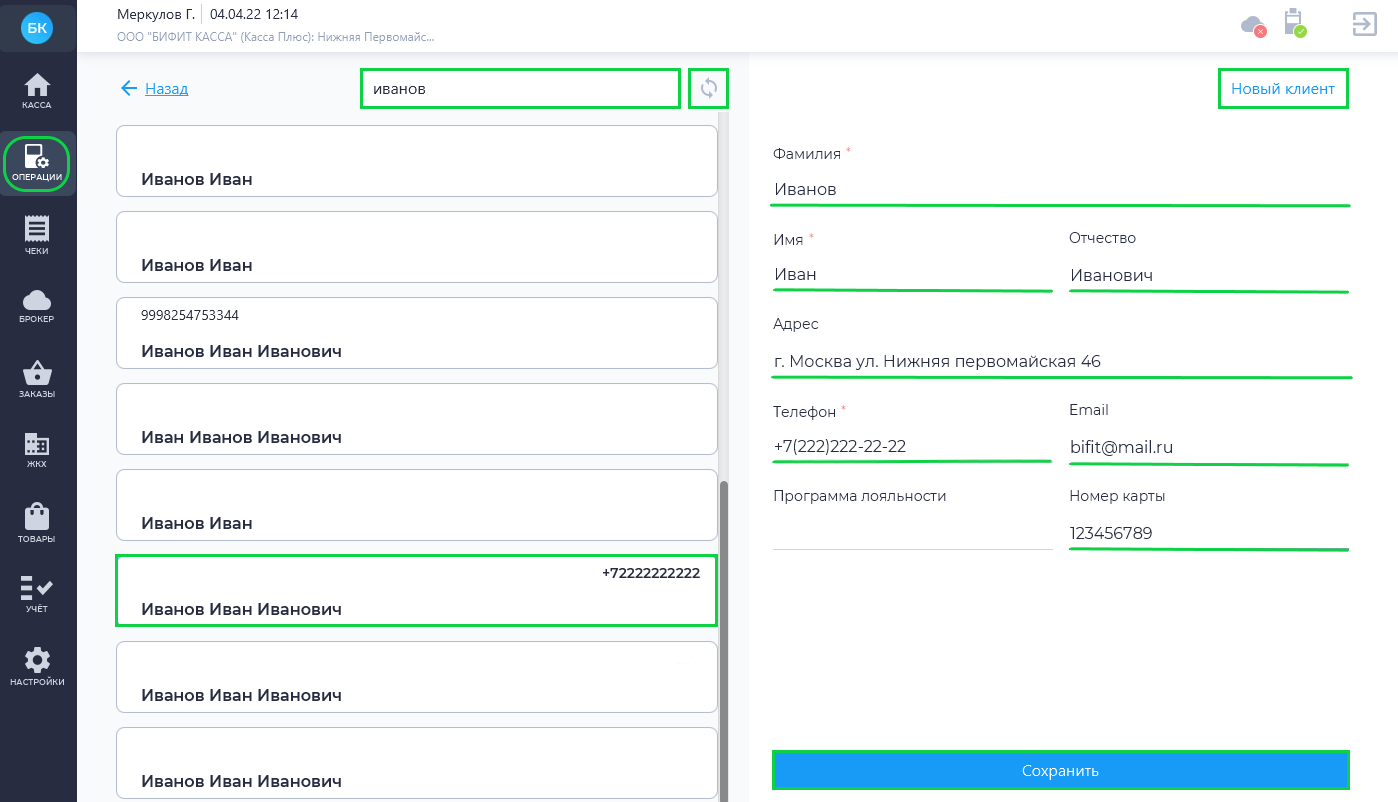Open the Брокер cloud section
The image size is (1398, 802).
click(x=37, y=307)
